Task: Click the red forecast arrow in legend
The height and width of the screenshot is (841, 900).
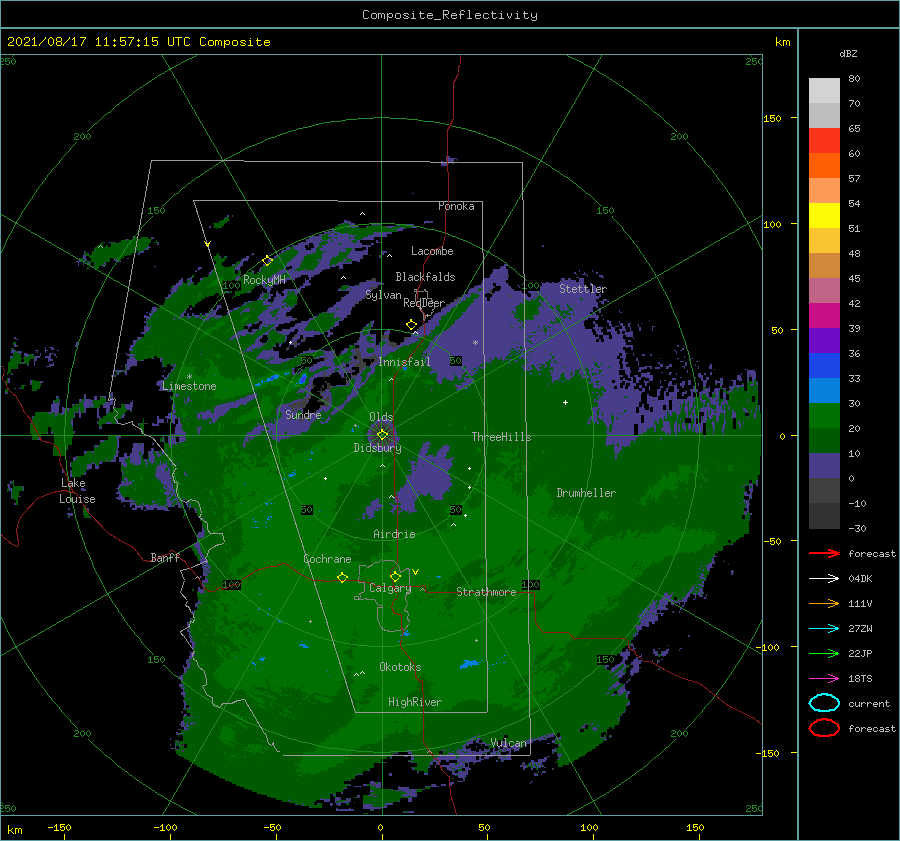Action: point(824,553)
